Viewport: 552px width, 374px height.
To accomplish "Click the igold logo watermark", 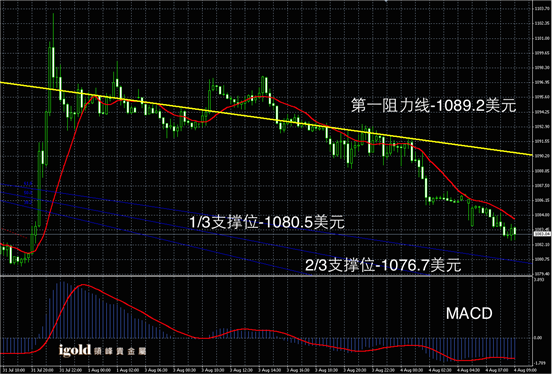I will 102,350.
